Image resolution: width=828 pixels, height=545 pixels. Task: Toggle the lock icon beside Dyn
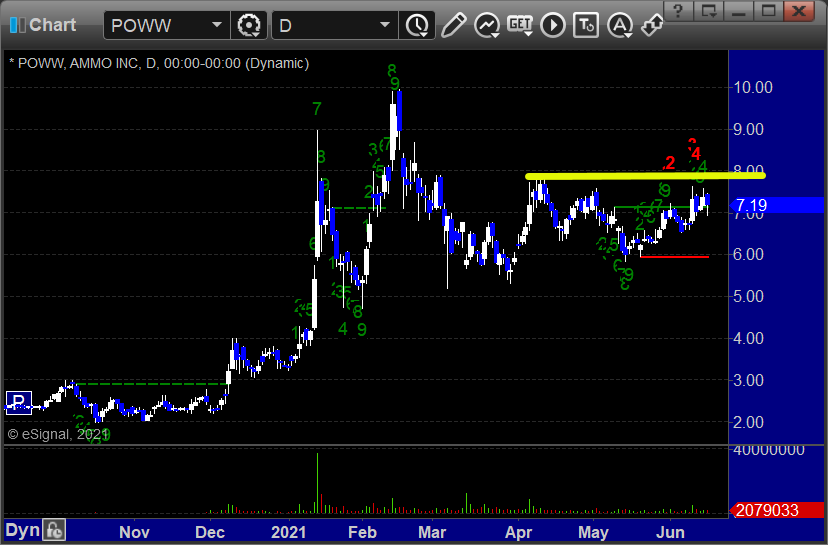click(x=54, y=530)
